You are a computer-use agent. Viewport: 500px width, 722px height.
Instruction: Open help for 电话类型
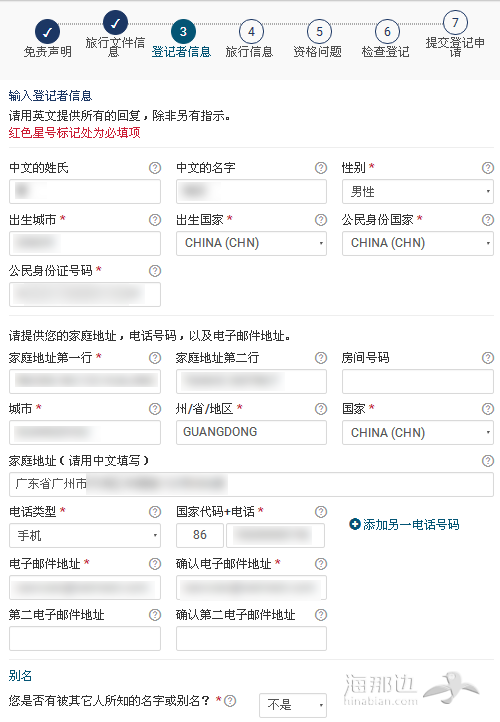click(x=155, y=512)
